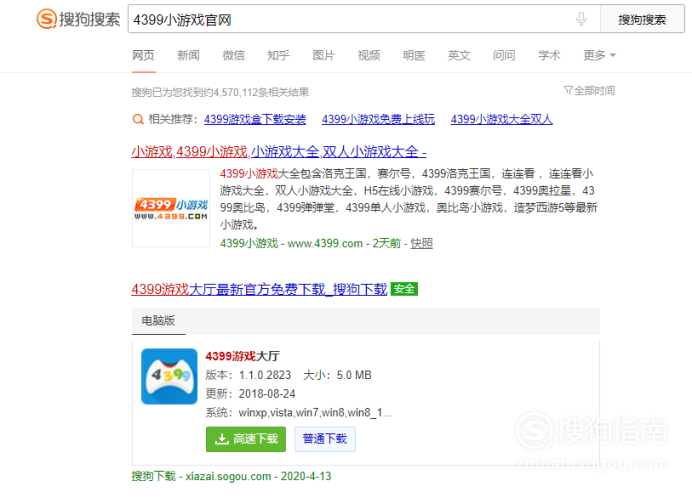Screen dimensions: 692x498
Task: Switch to the 新闻 tab
Action: click(x=188, y=55)
